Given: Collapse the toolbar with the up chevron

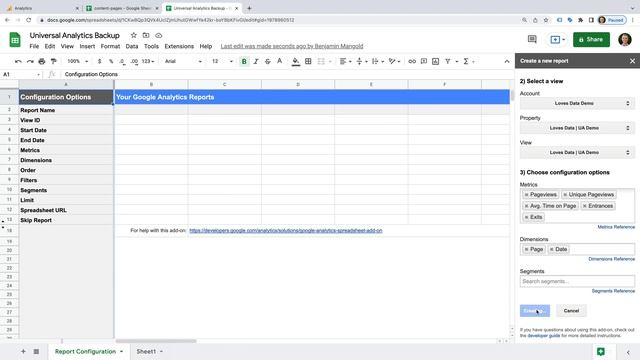Looking at the screenshot, I should pos(507,61).
